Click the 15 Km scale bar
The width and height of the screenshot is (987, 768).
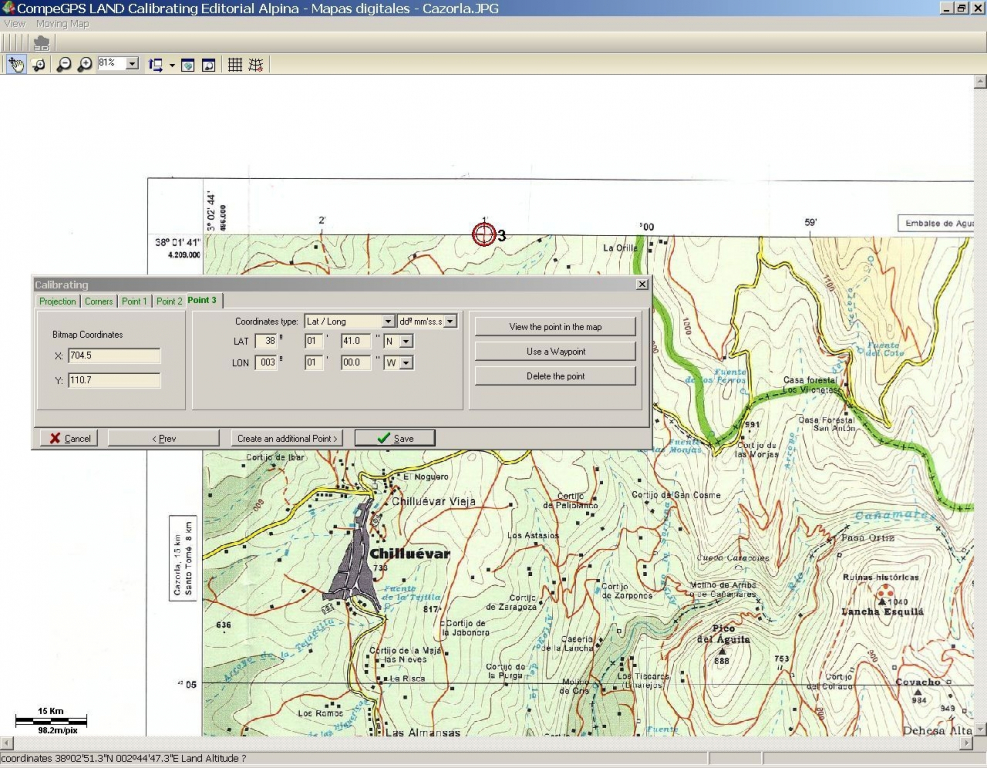pyautogui.click(x=50, y=720)
